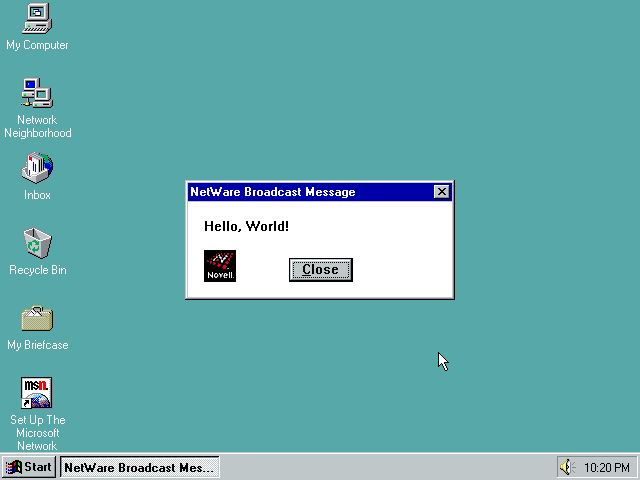Open the Start menu
This screenshot has height=480, width=640.
[x=29, y=467]
